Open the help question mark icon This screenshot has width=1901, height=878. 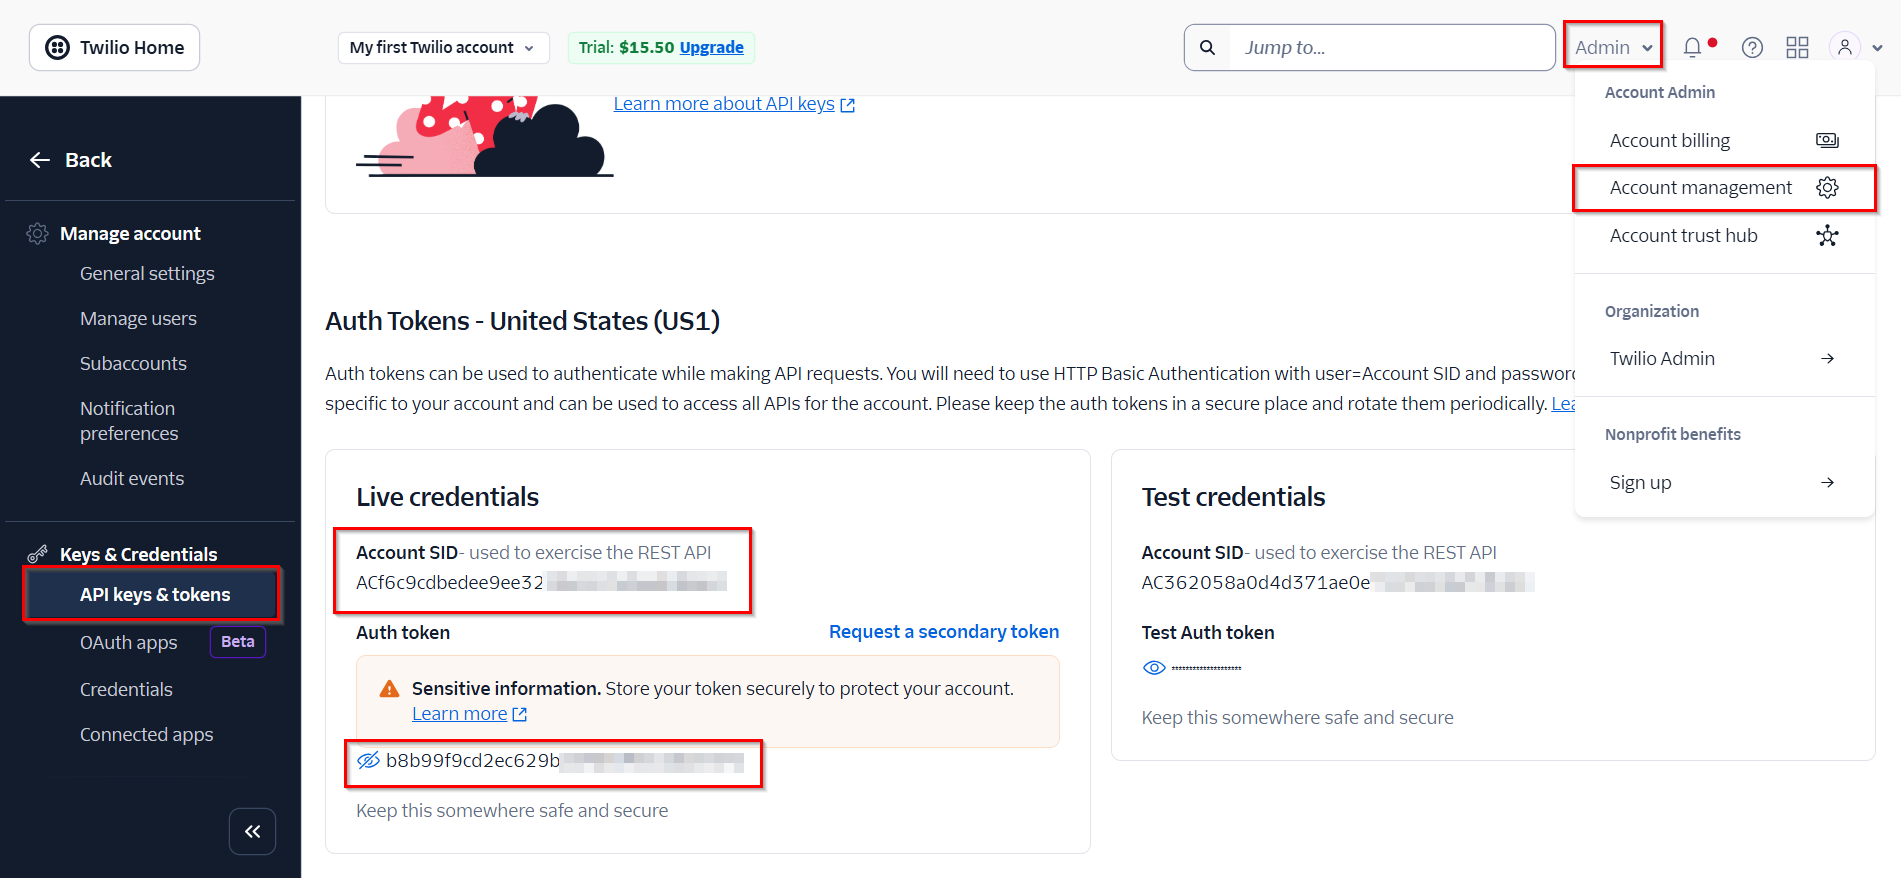[1752, 47]
